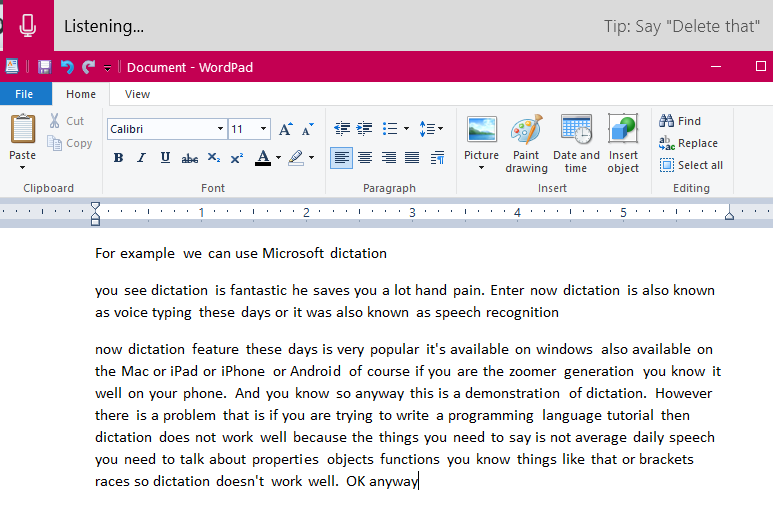
Task: Toggle Underline formatting
Action: click(165, 158)
